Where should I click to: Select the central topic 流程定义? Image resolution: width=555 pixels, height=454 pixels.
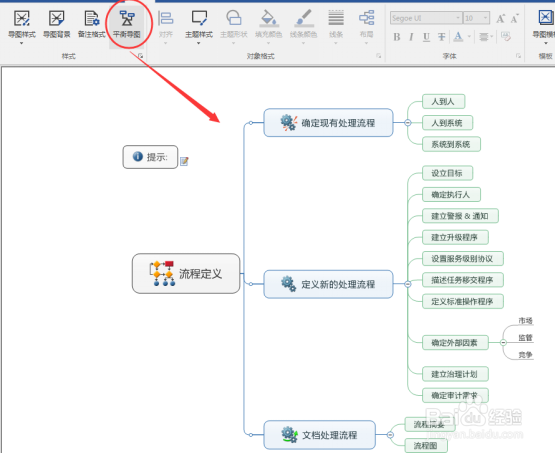point(186,274)
